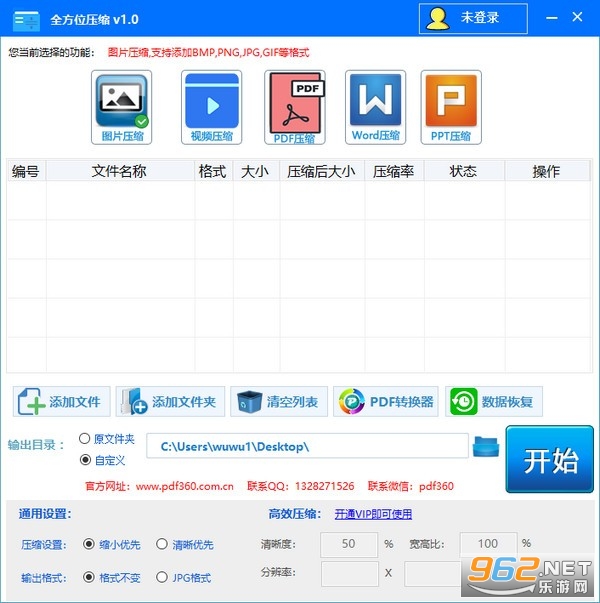
Task: Select the PPT压缩 icon
Action: coord(451,107)
